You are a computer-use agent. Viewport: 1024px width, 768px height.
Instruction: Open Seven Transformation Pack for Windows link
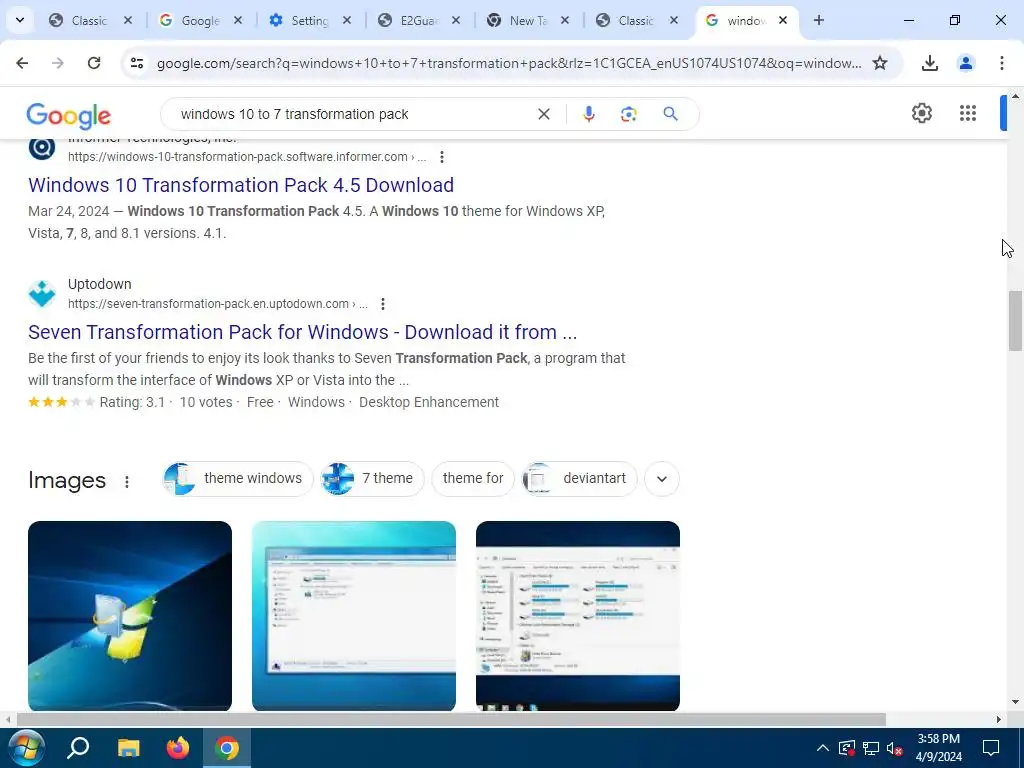coord(302,332)
